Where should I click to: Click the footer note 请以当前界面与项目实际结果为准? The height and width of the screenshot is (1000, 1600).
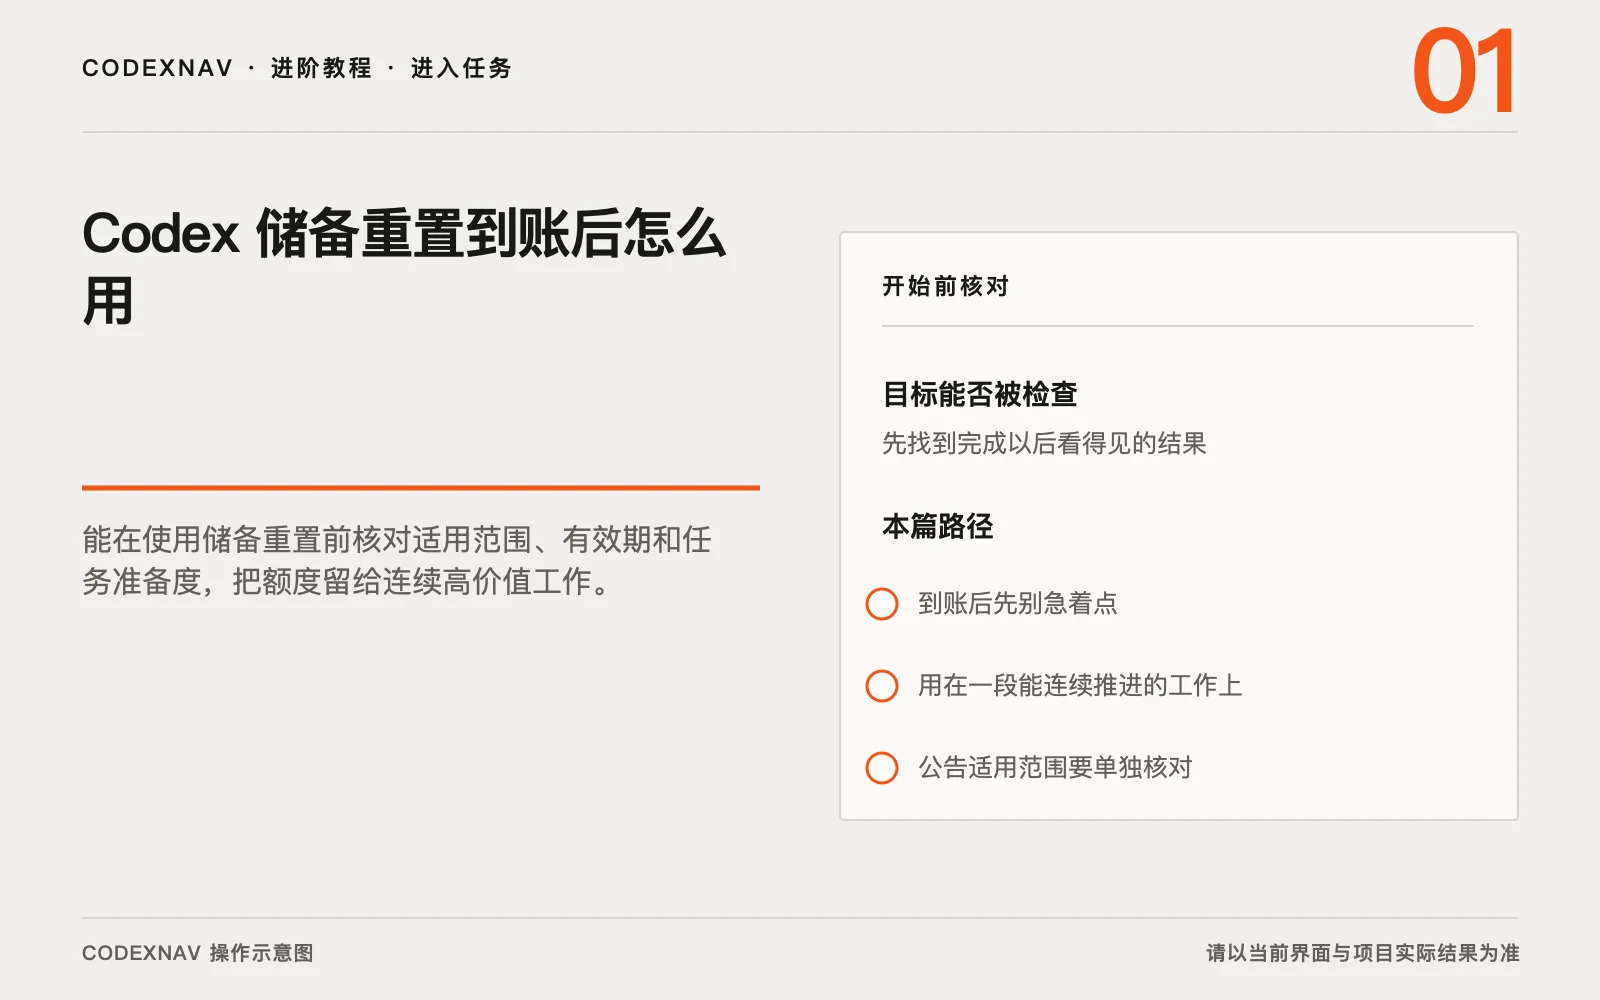coord(1363,953)
